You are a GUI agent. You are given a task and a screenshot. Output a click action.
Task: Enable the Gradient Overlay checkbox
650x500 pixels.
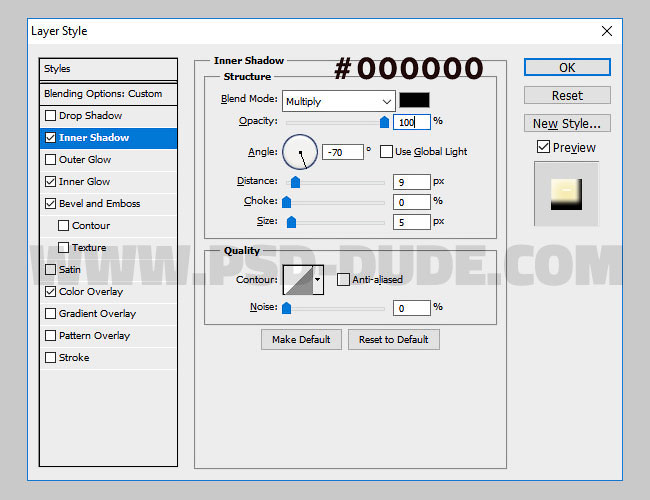coord(50,313)
